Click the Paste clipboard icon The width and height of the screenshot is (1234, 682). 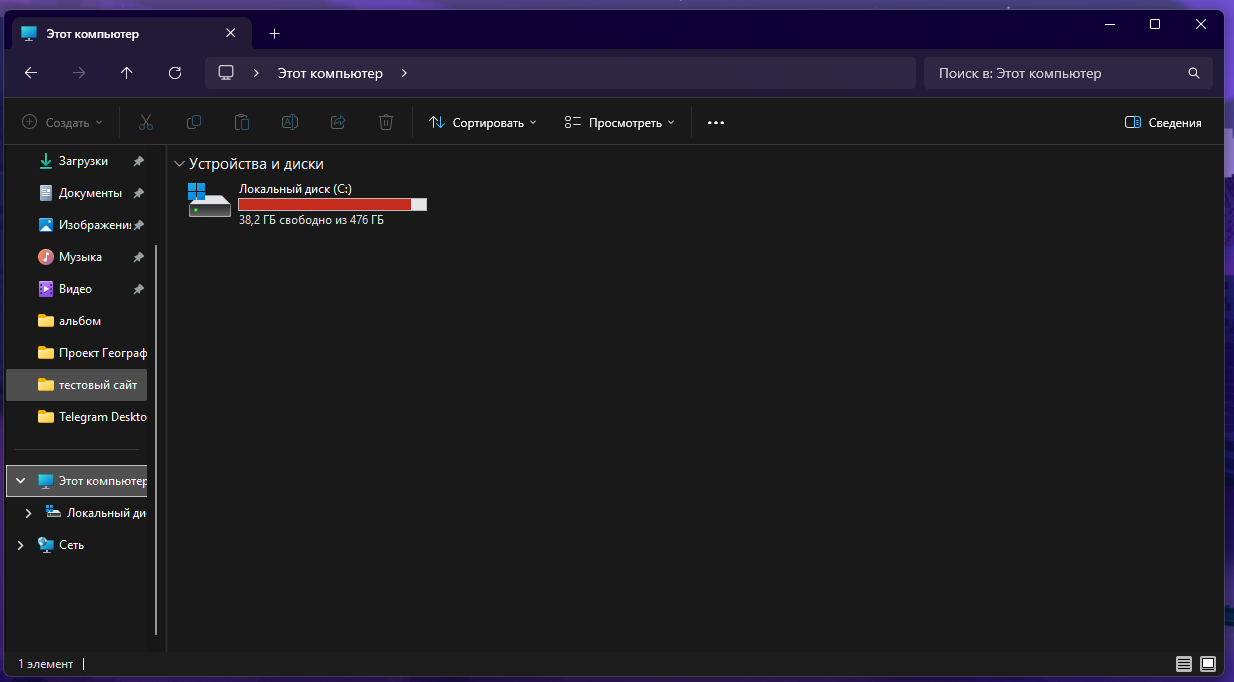click(x=242, y=122)
